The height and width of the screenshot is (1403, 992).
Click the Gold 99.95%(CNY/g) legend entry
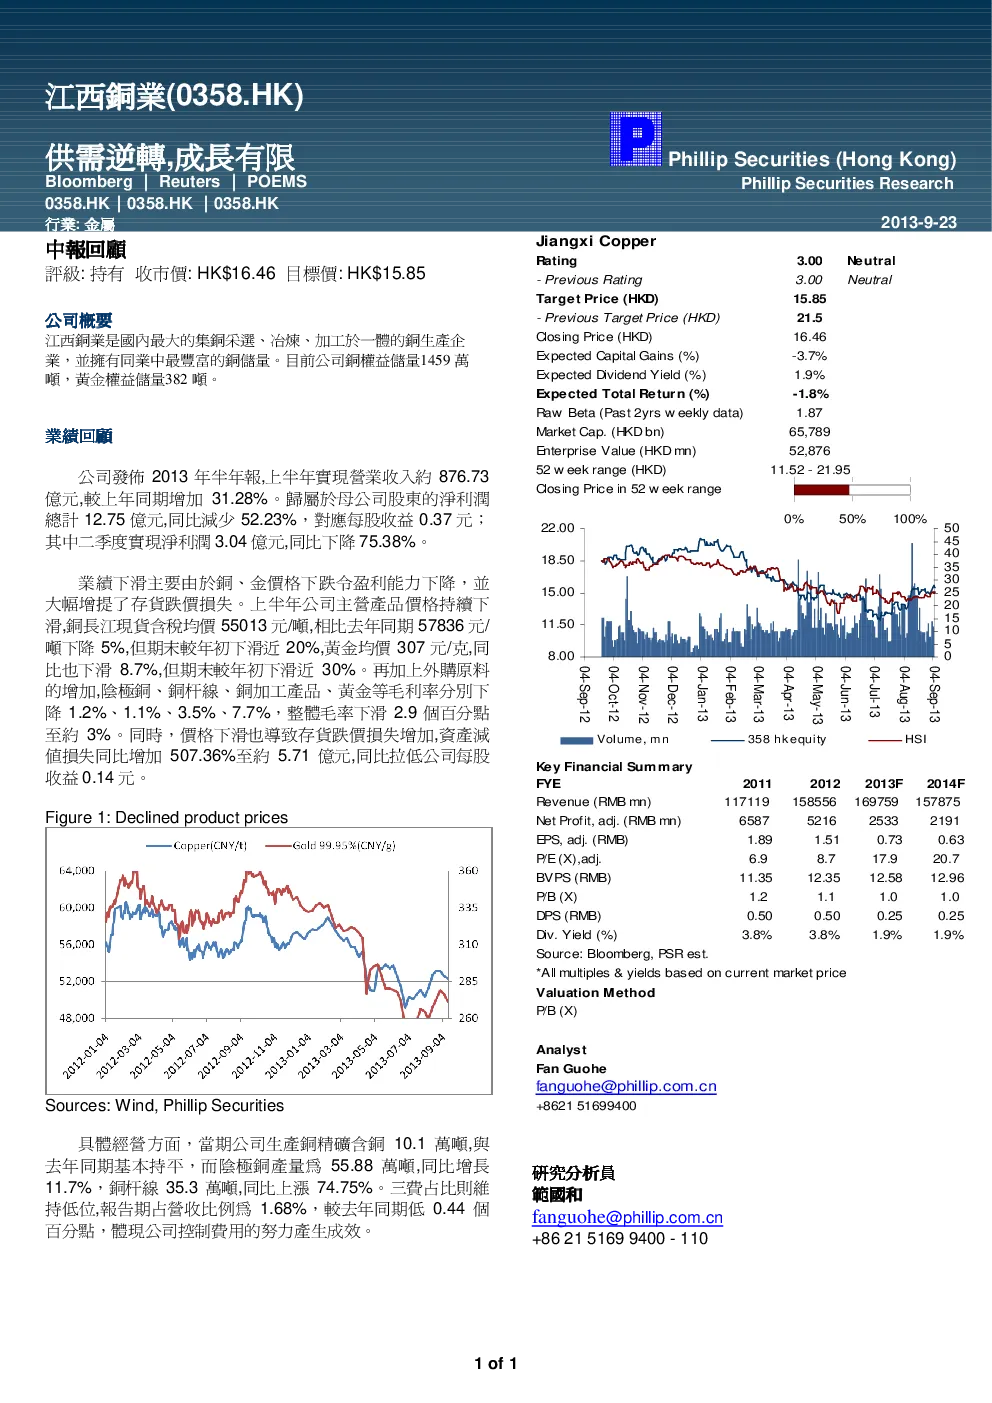[x=330, y=845]
